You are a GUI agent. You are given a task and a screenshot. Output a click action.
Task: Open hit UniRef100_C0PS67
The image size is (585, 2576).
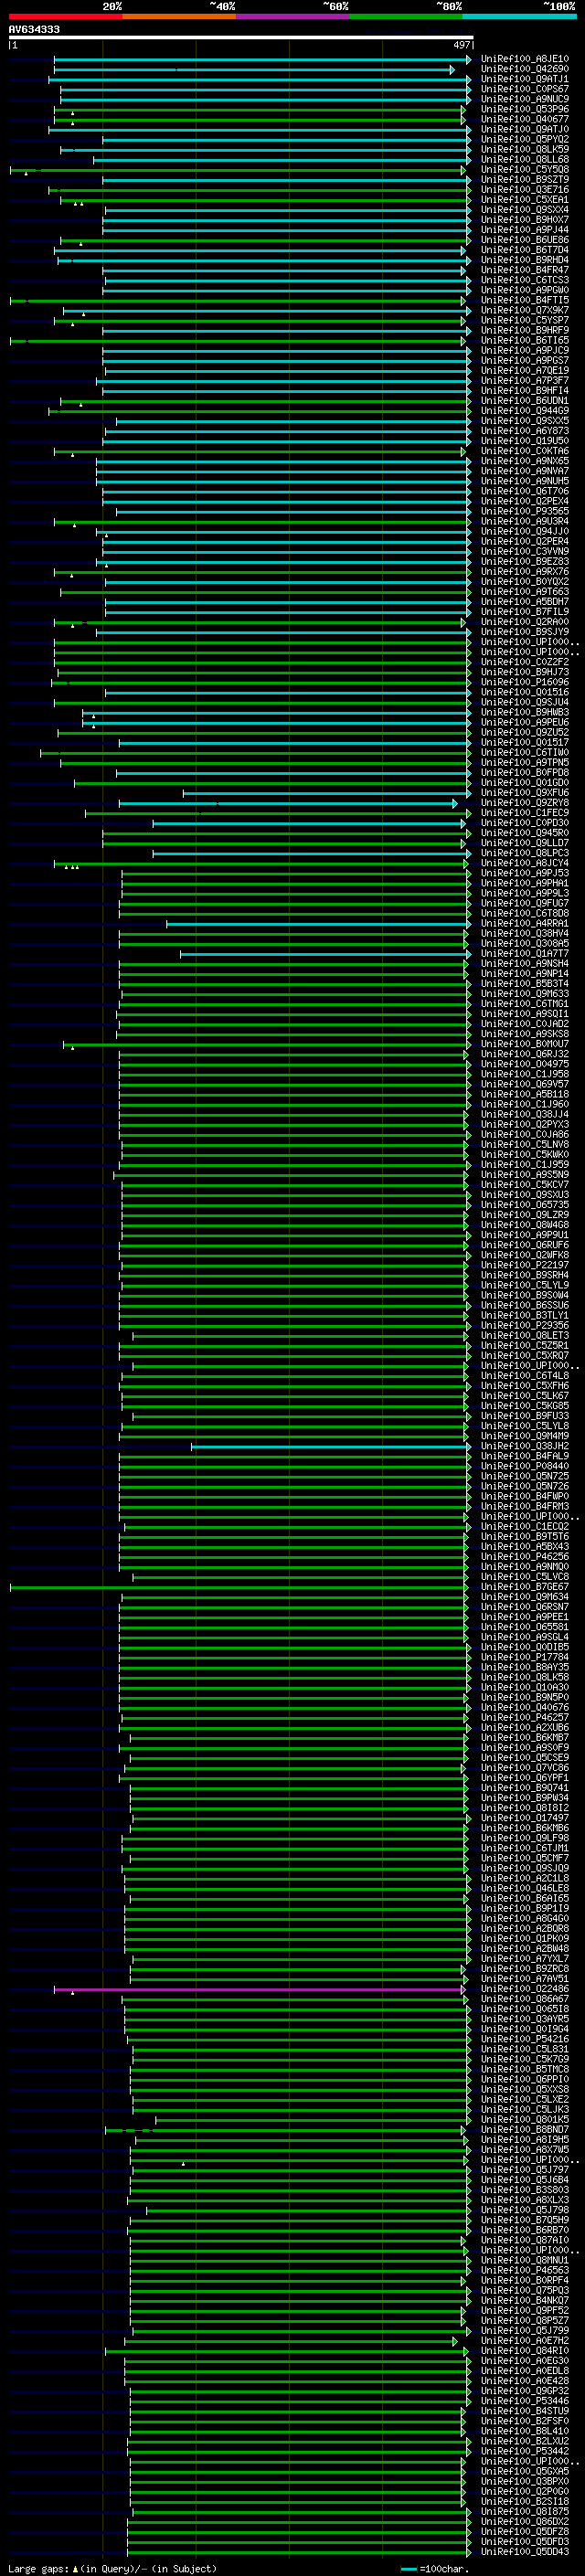[x=525, y=90]
